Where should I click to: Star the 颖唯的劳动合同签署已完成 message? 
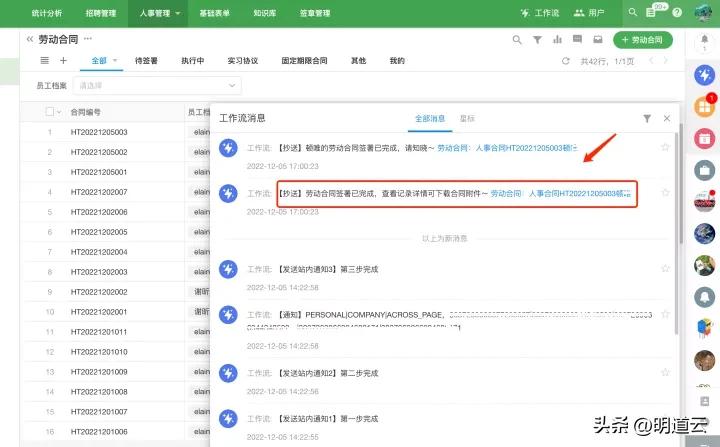(x=665, y=147)
